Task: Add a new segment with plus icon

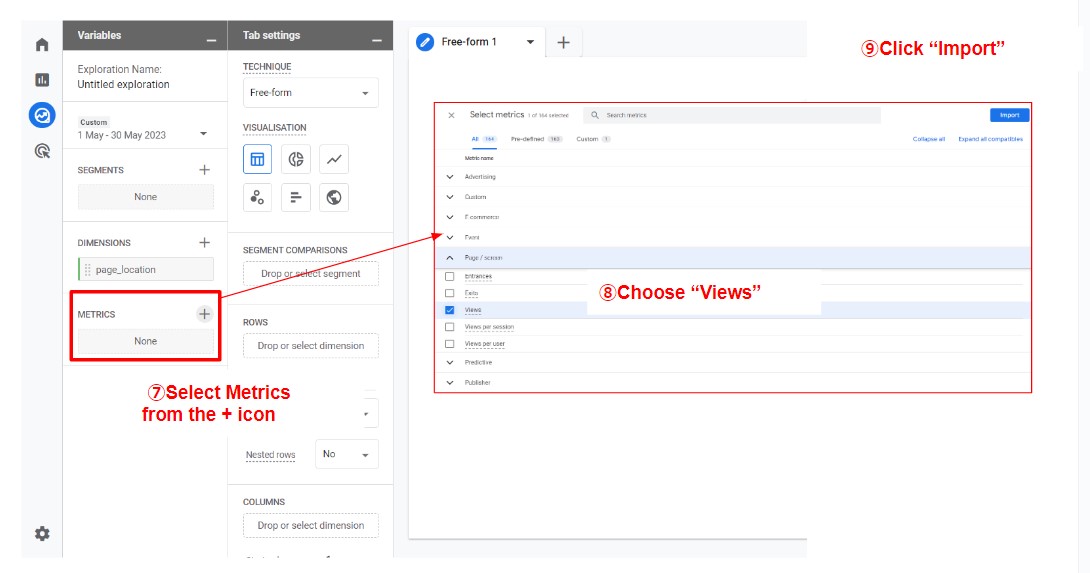Action: (204, 170)
